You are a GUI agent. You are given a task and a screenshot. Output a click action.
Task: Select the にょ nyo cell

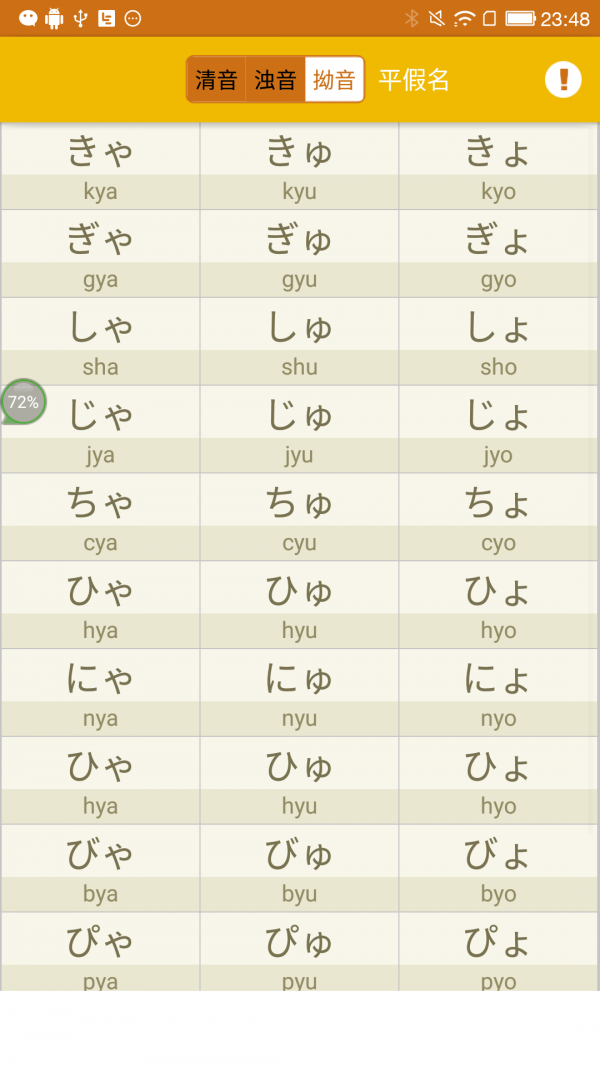[498, 694]
